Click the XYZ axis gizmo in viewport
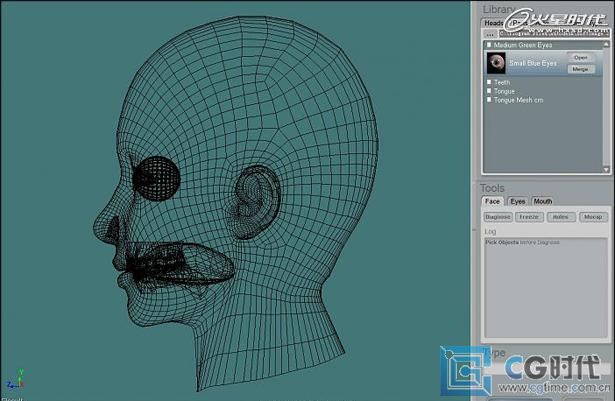 click(16, 379)
